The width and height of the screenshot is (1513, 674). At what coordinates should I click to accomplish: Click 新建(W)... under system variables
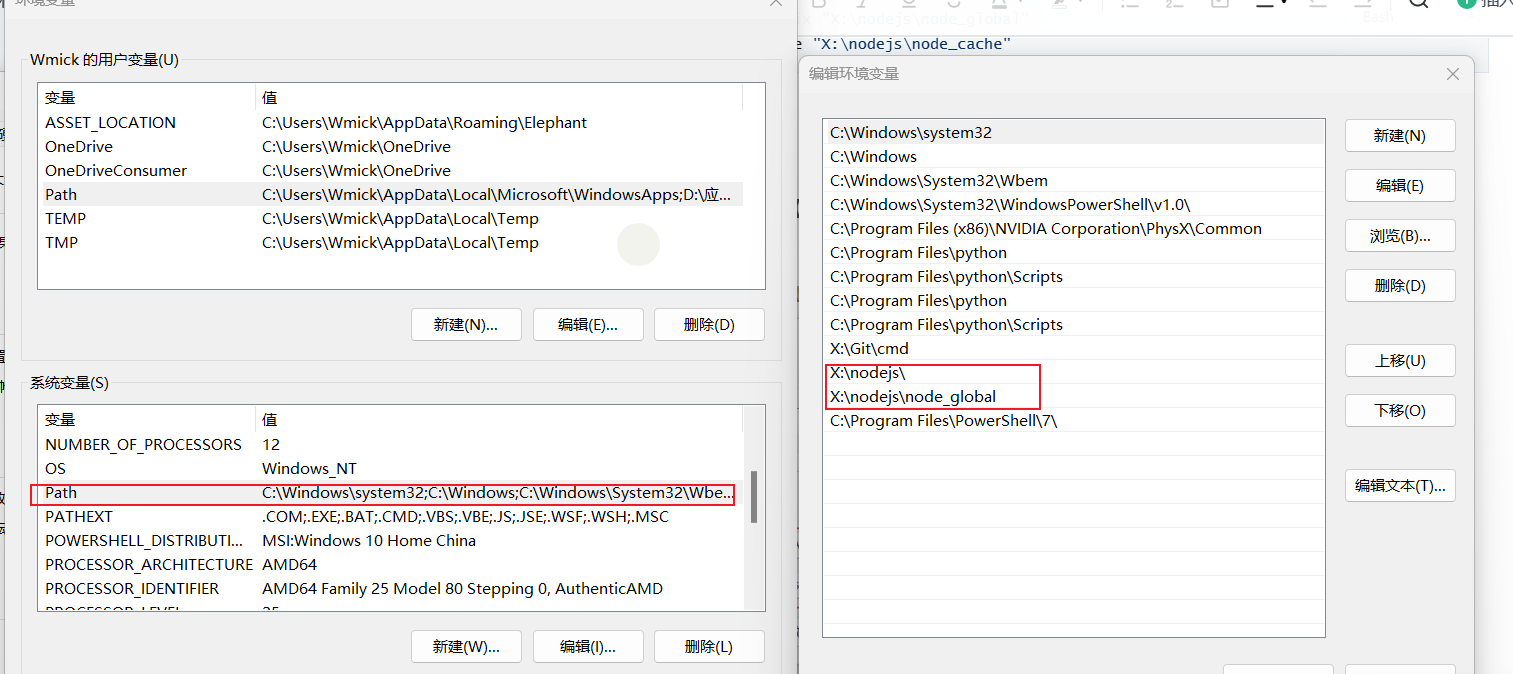tap(466, 647)
